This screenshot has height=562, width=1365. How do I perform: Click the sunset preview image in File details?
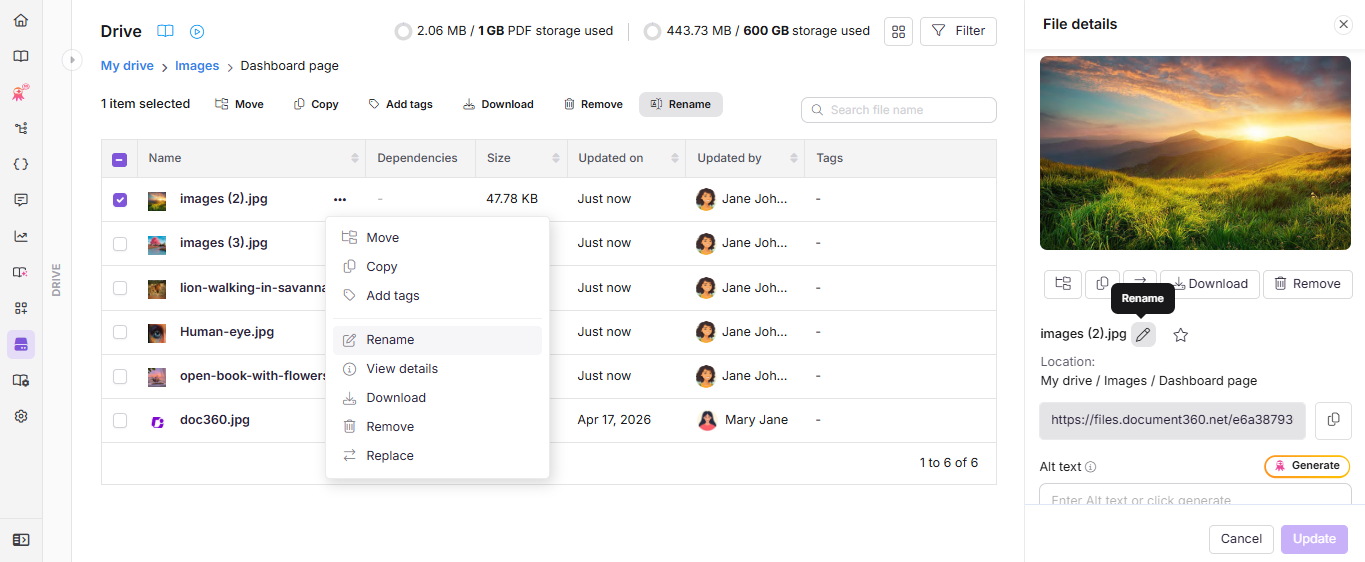pos(1195,153)
